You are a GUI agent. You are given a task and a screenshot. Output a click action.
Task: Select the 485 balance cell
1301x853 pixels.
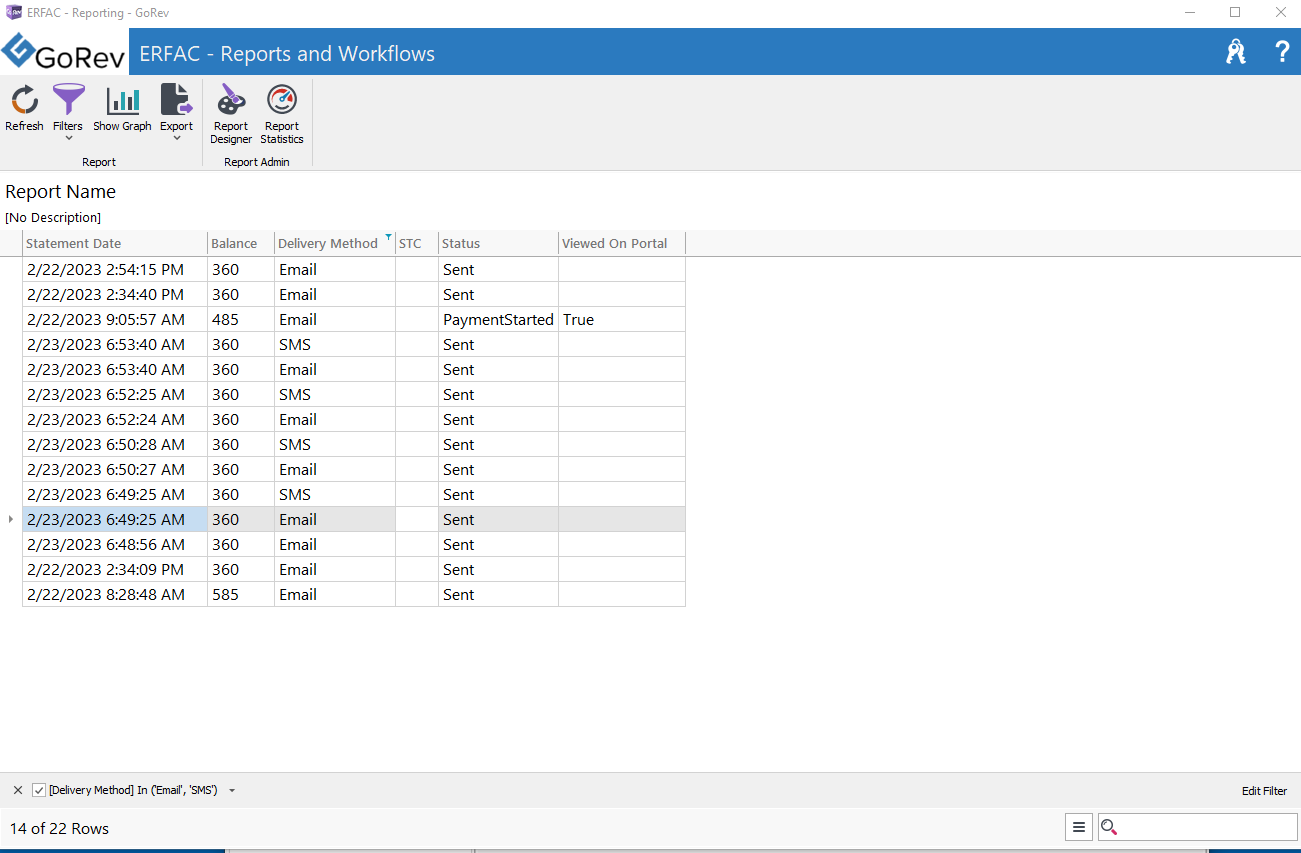241,320
